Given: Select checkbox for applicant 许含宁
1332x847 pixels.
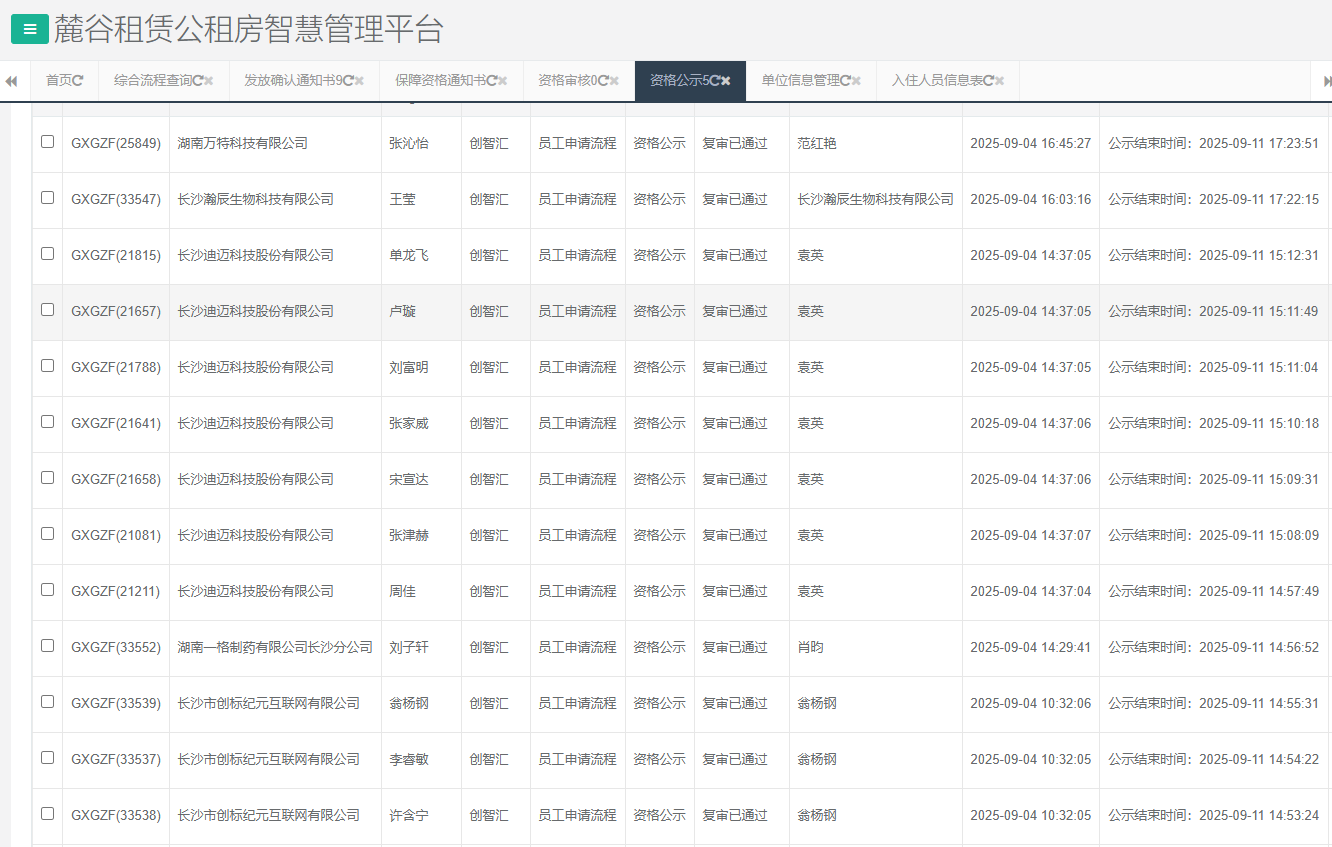Looking at the screenshot, I should pyautogui.click(x=47, y=814).
